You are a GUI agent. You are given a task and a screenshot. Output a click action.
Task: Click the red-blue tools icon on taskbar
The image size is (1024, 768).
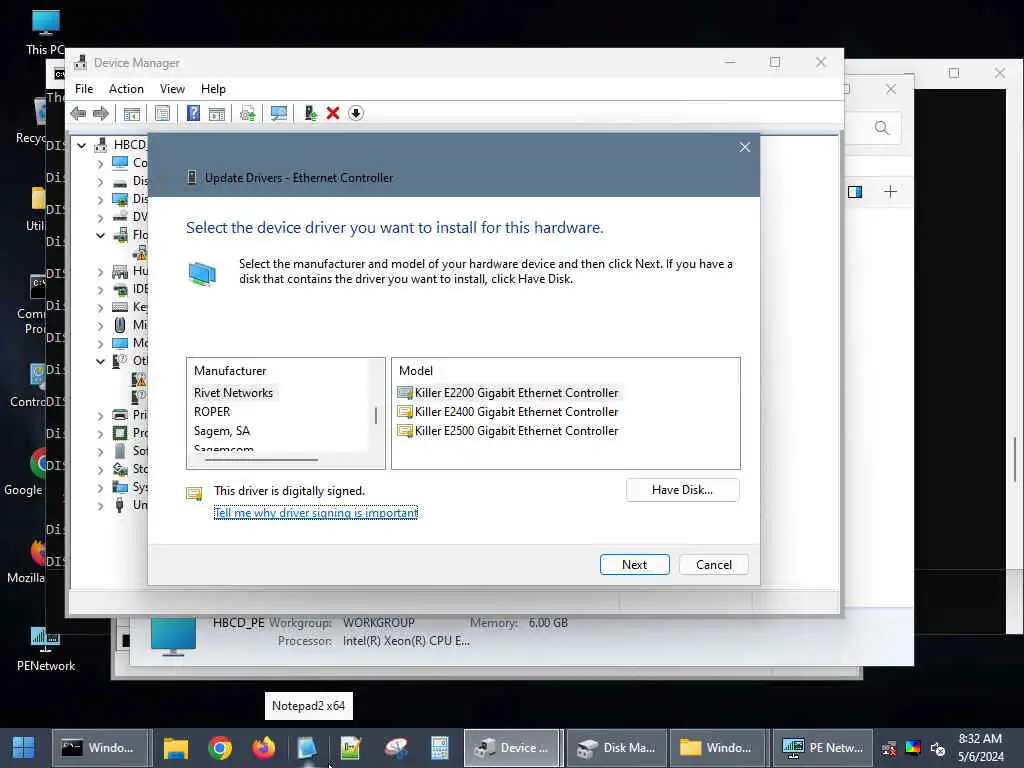pos(396,748)
